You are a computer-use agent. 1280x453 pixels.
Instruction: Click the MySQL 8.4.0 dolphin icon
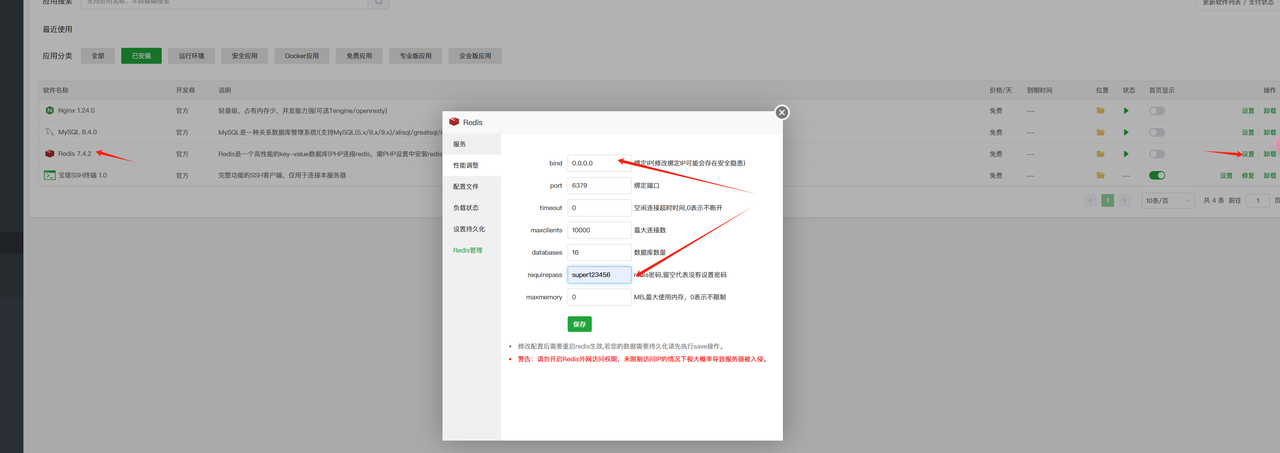(x=49, y=132)
